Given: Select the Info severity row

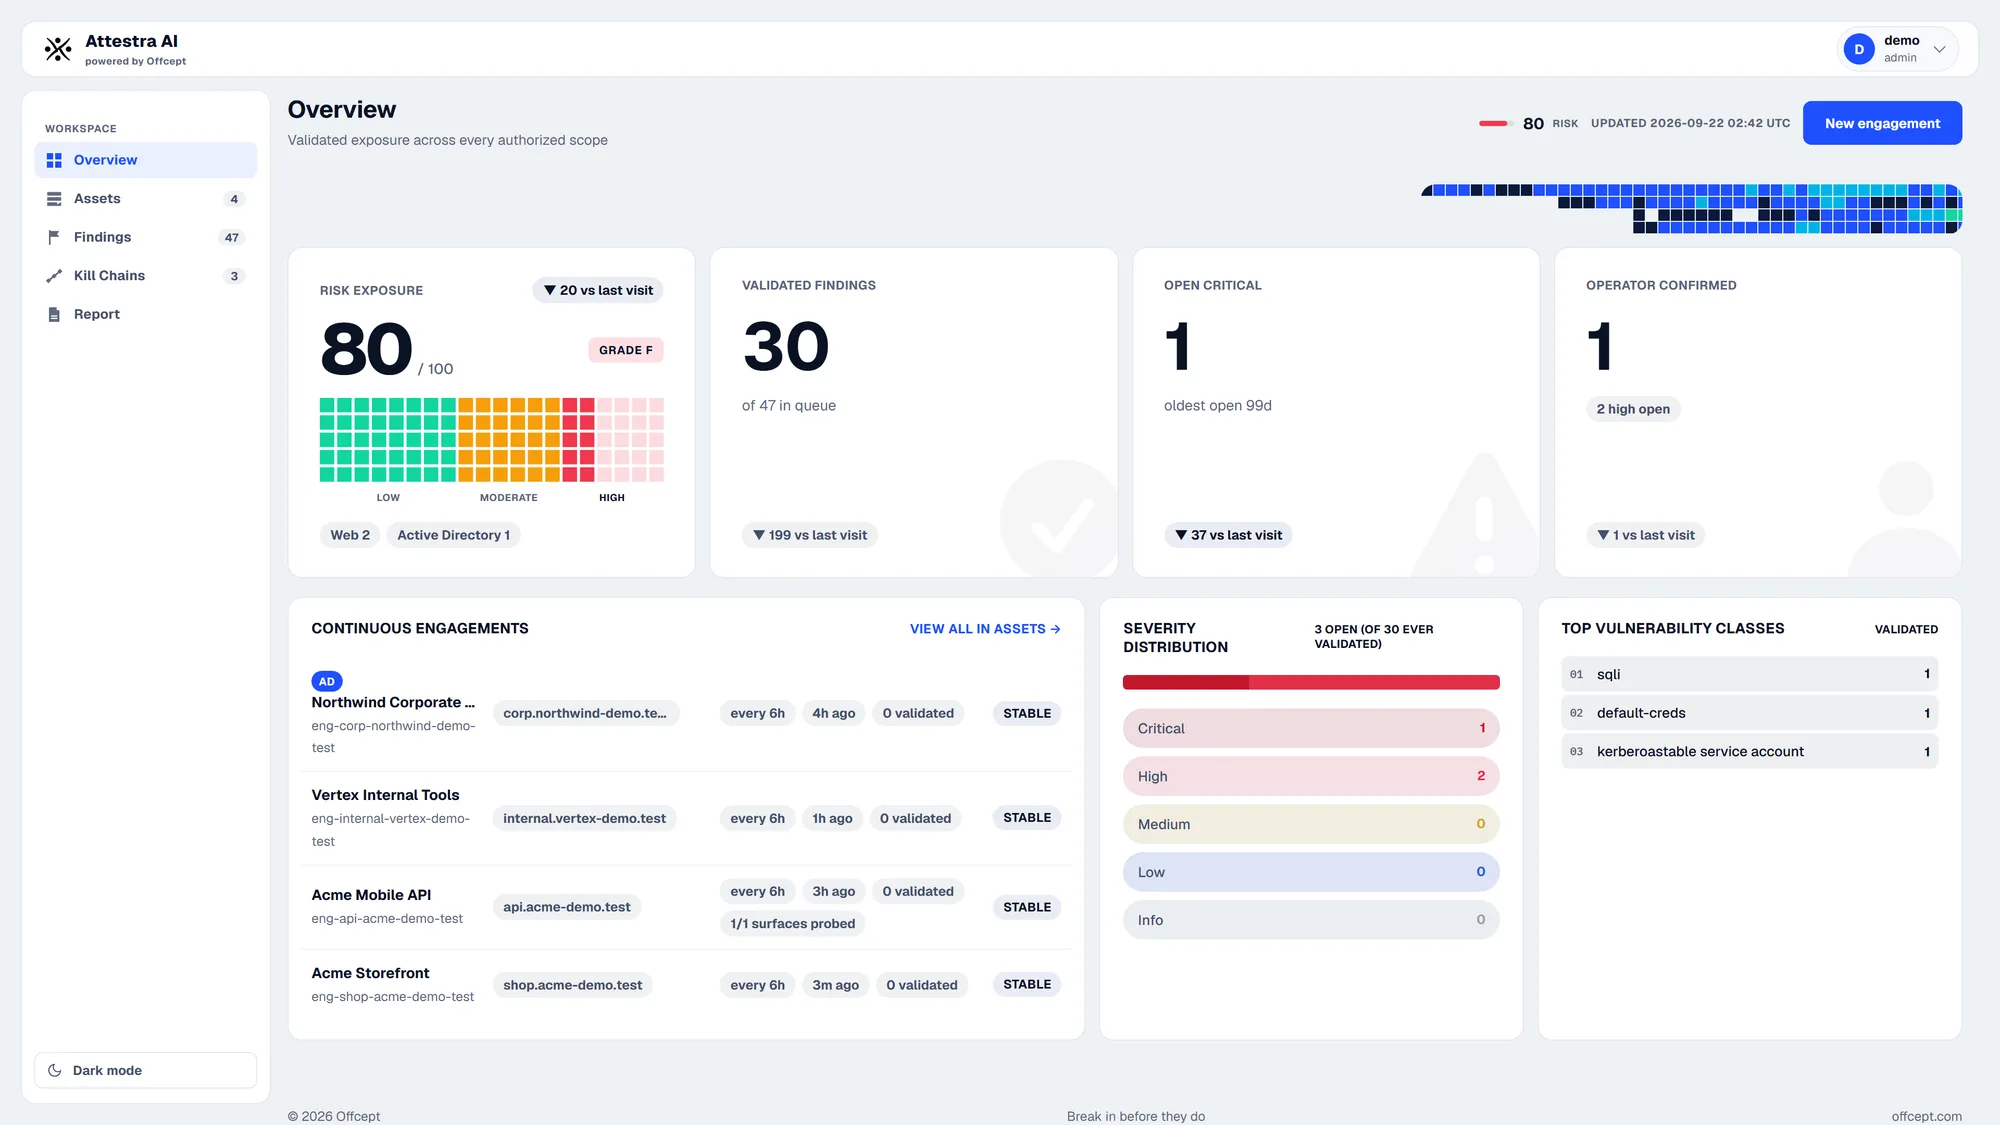Looking at the screenshot, I should point(1311,920).
